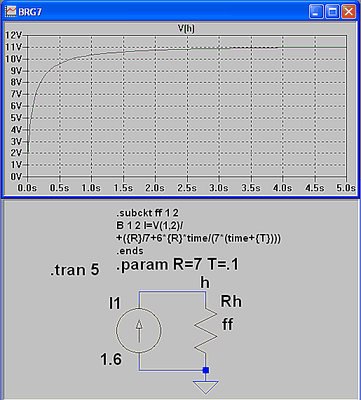
Task: Maximize the BRG7 plot window
Action: (x=332, y=12)
